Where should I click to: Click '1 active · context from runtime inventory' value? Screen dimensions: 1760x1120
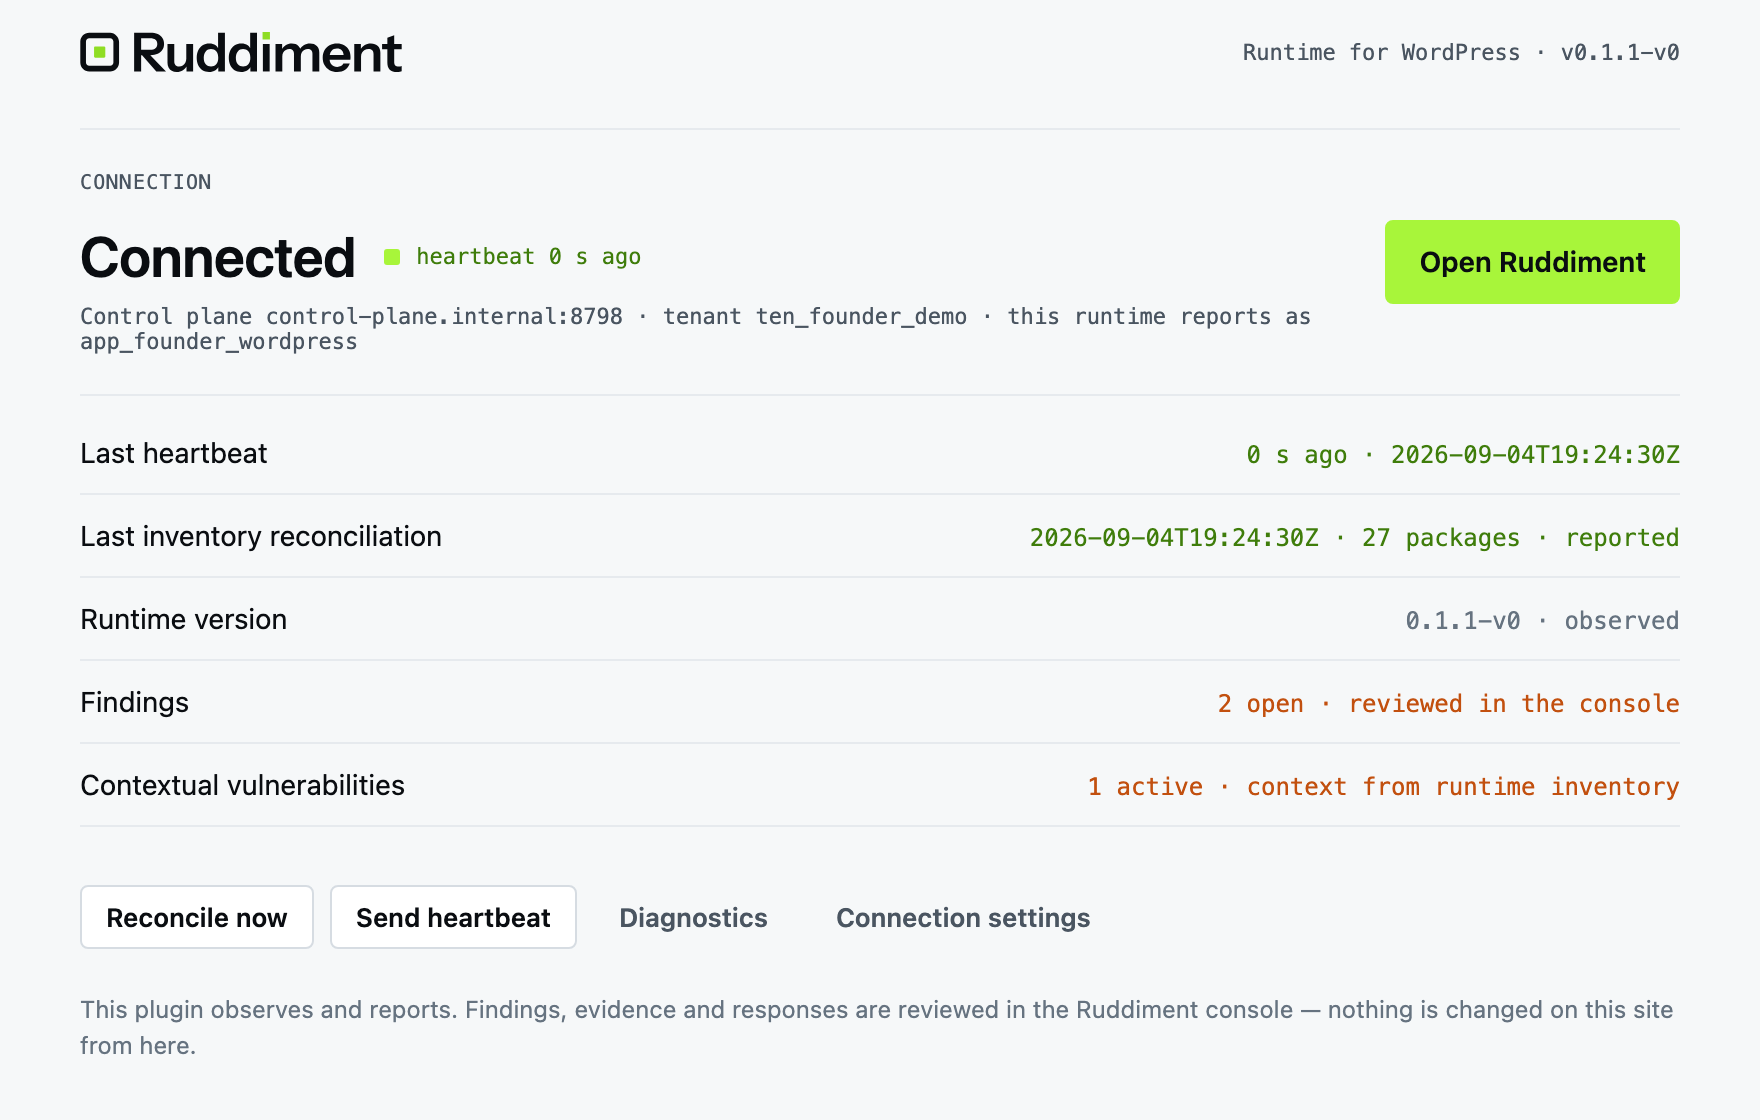point(1383,787)
